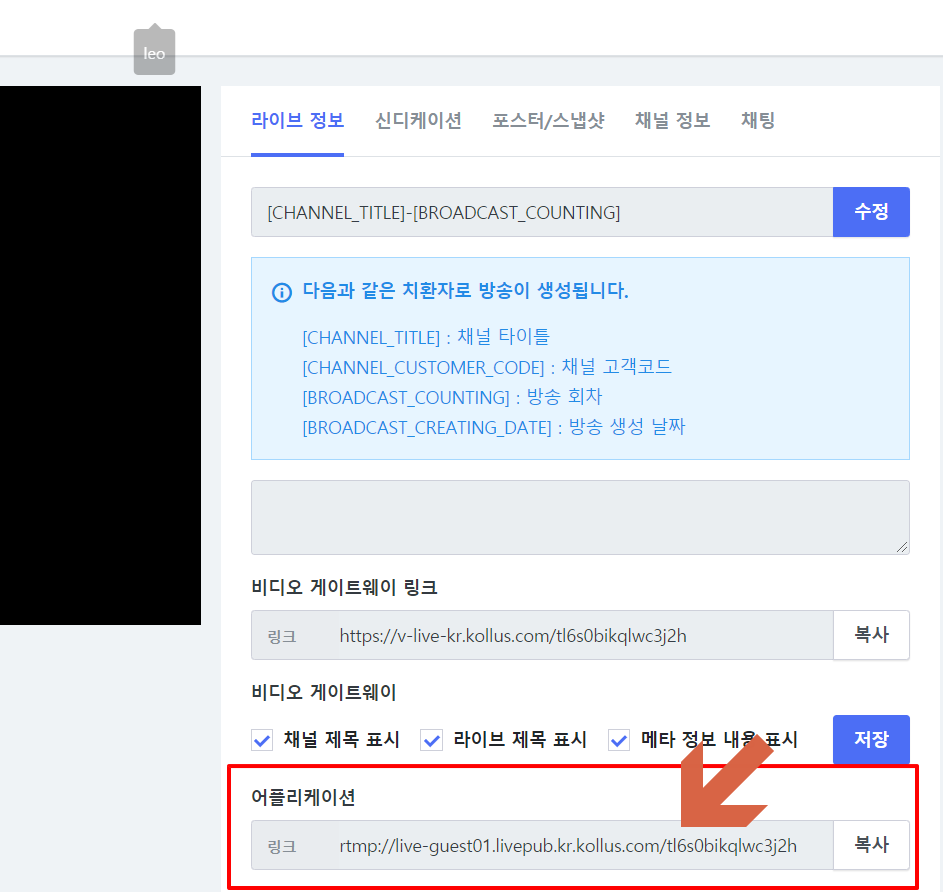This screenshot has height=892, width=943.
Task: Click the empty description text area
Action: pos(579,517)
